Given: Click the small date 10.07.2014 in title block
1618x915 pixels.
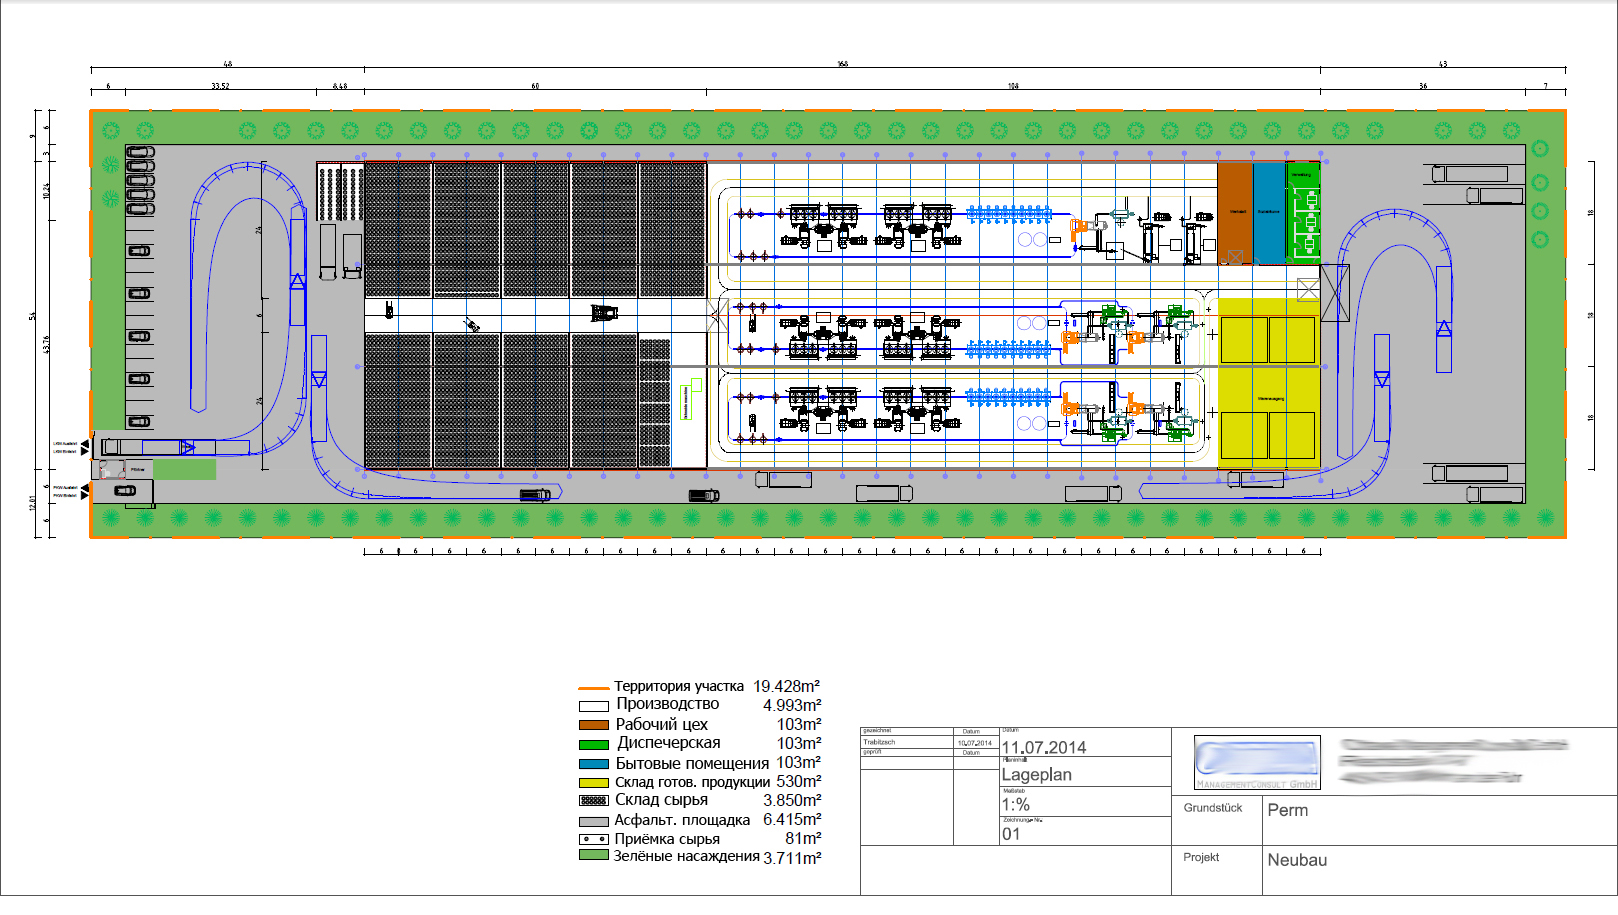Looking at the screenshot, I should click(x=974, y=743).
